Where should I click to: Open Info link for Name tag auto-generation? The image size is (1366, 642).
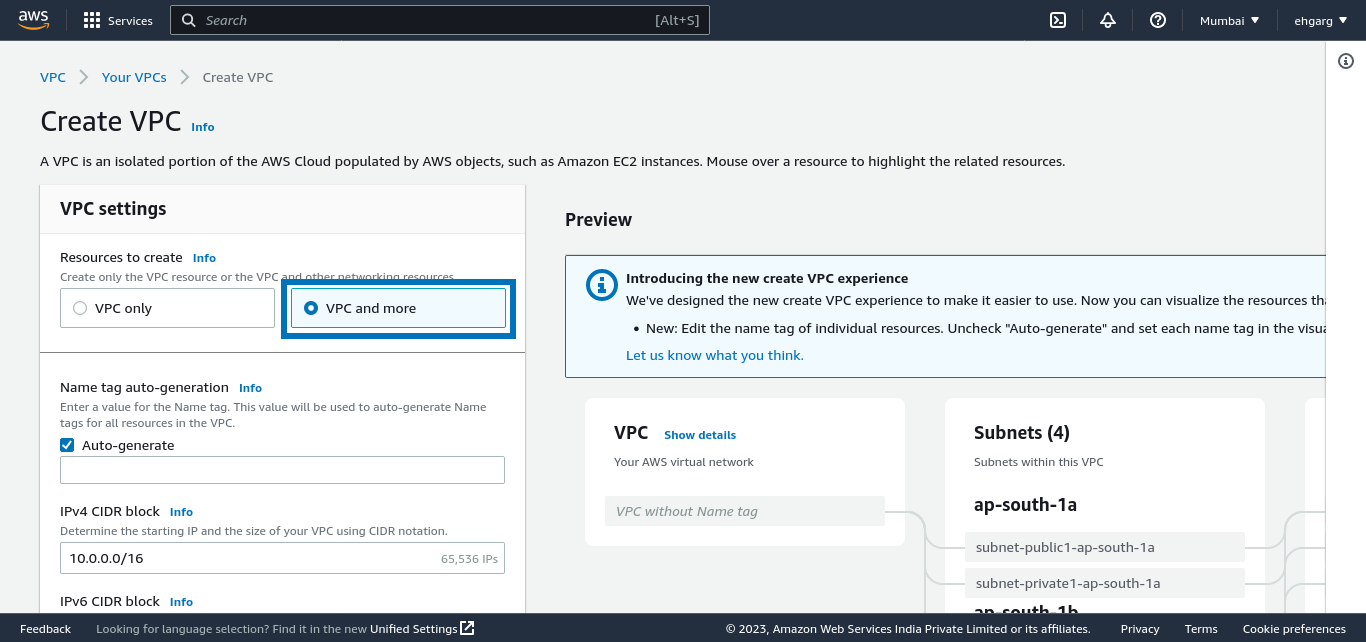coord(250,388)
